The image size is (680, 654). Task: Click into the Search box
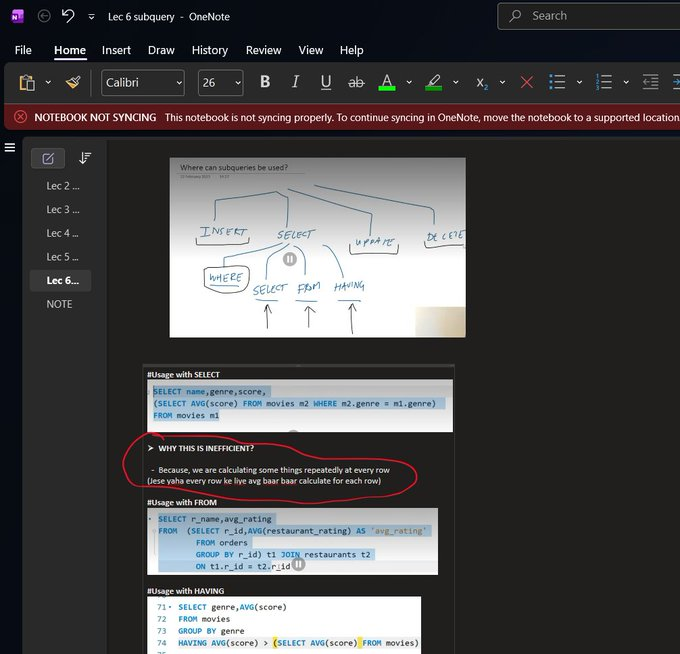pyautogui.click(x=588, y=16)
